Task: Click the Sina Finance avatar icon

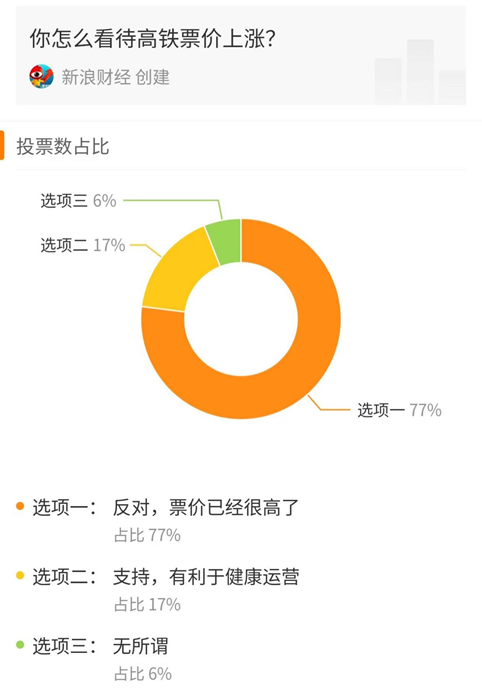Action: click(42, 76)
